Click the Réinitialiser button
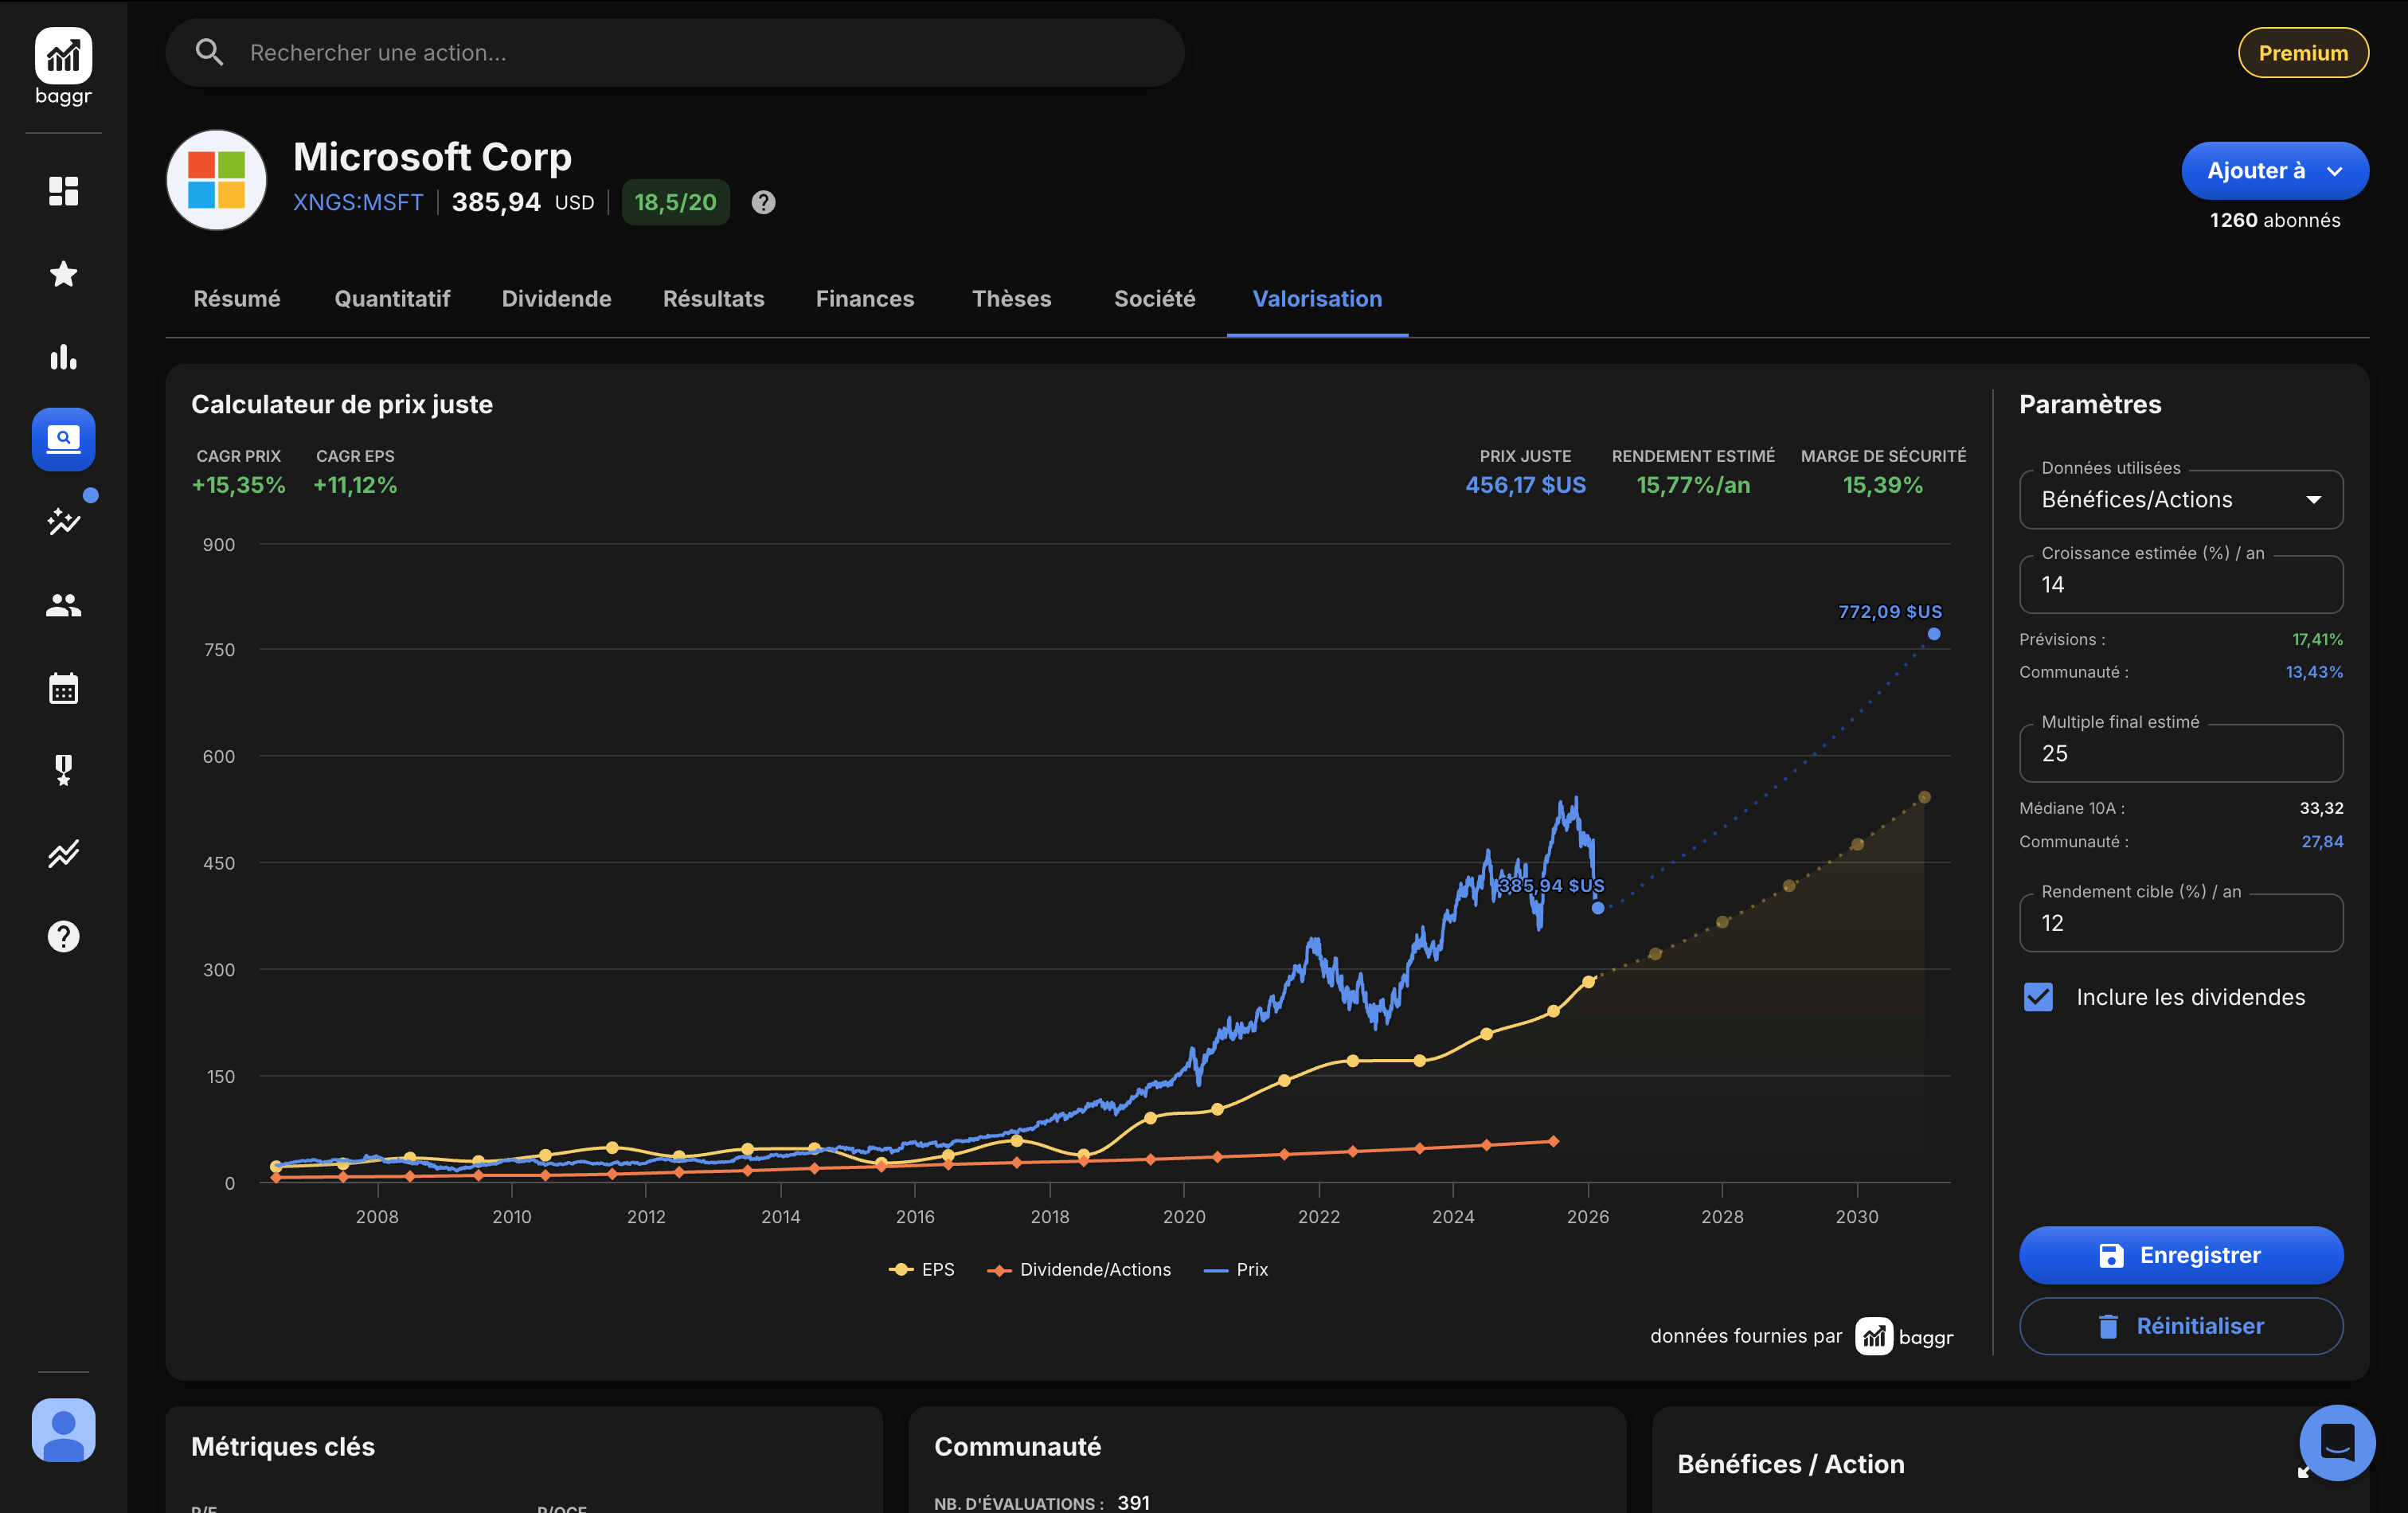 (x=2180, y=1326)
